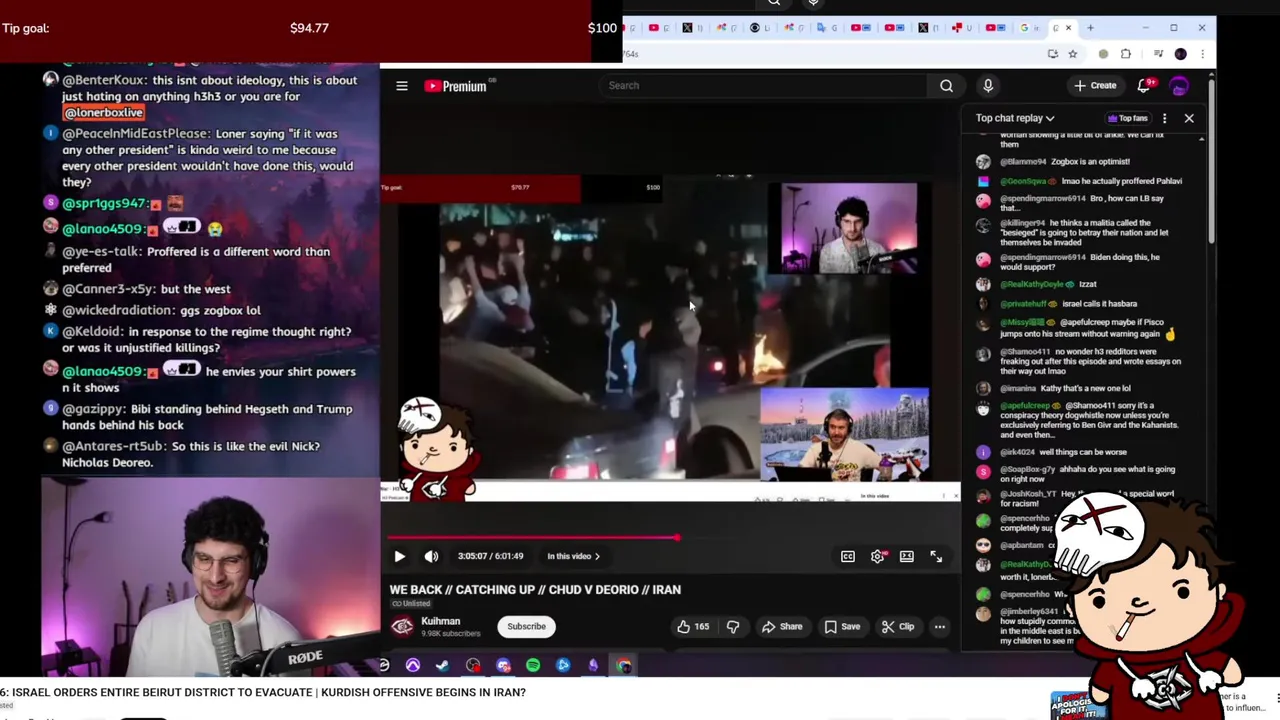Mute the video with speaker icon
This screenshot has height=720, width=1280.
coord(431,556)
